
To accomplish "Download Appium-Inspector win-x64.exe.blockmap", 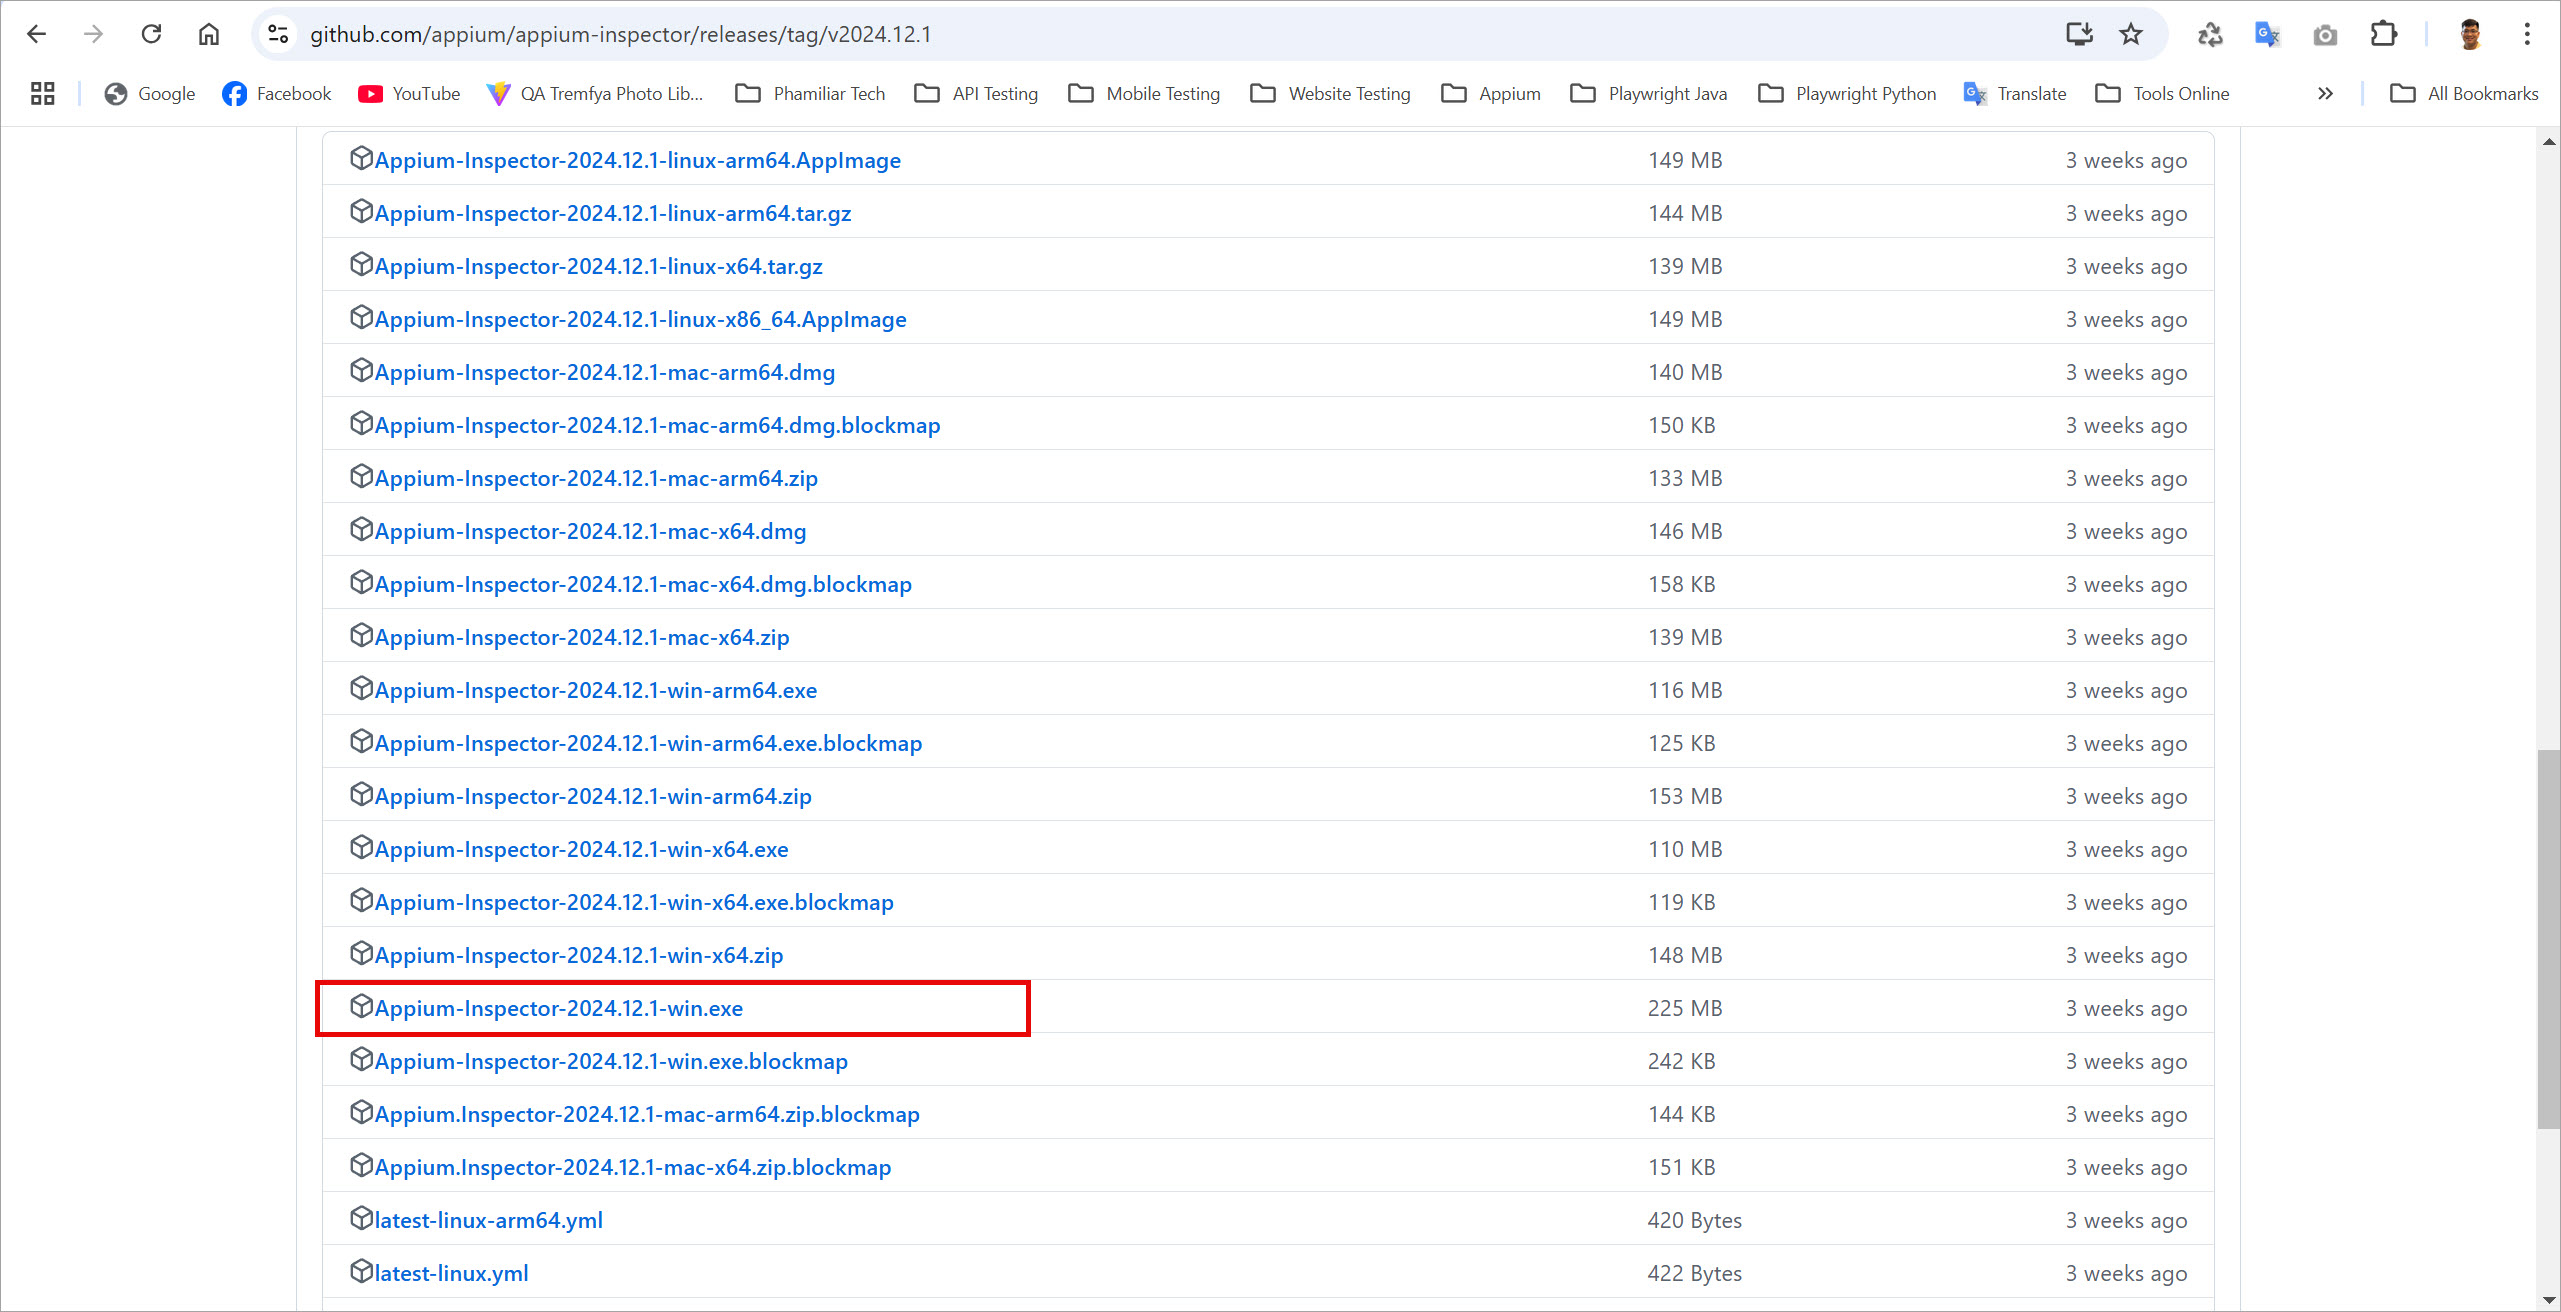I will point(634,902).
